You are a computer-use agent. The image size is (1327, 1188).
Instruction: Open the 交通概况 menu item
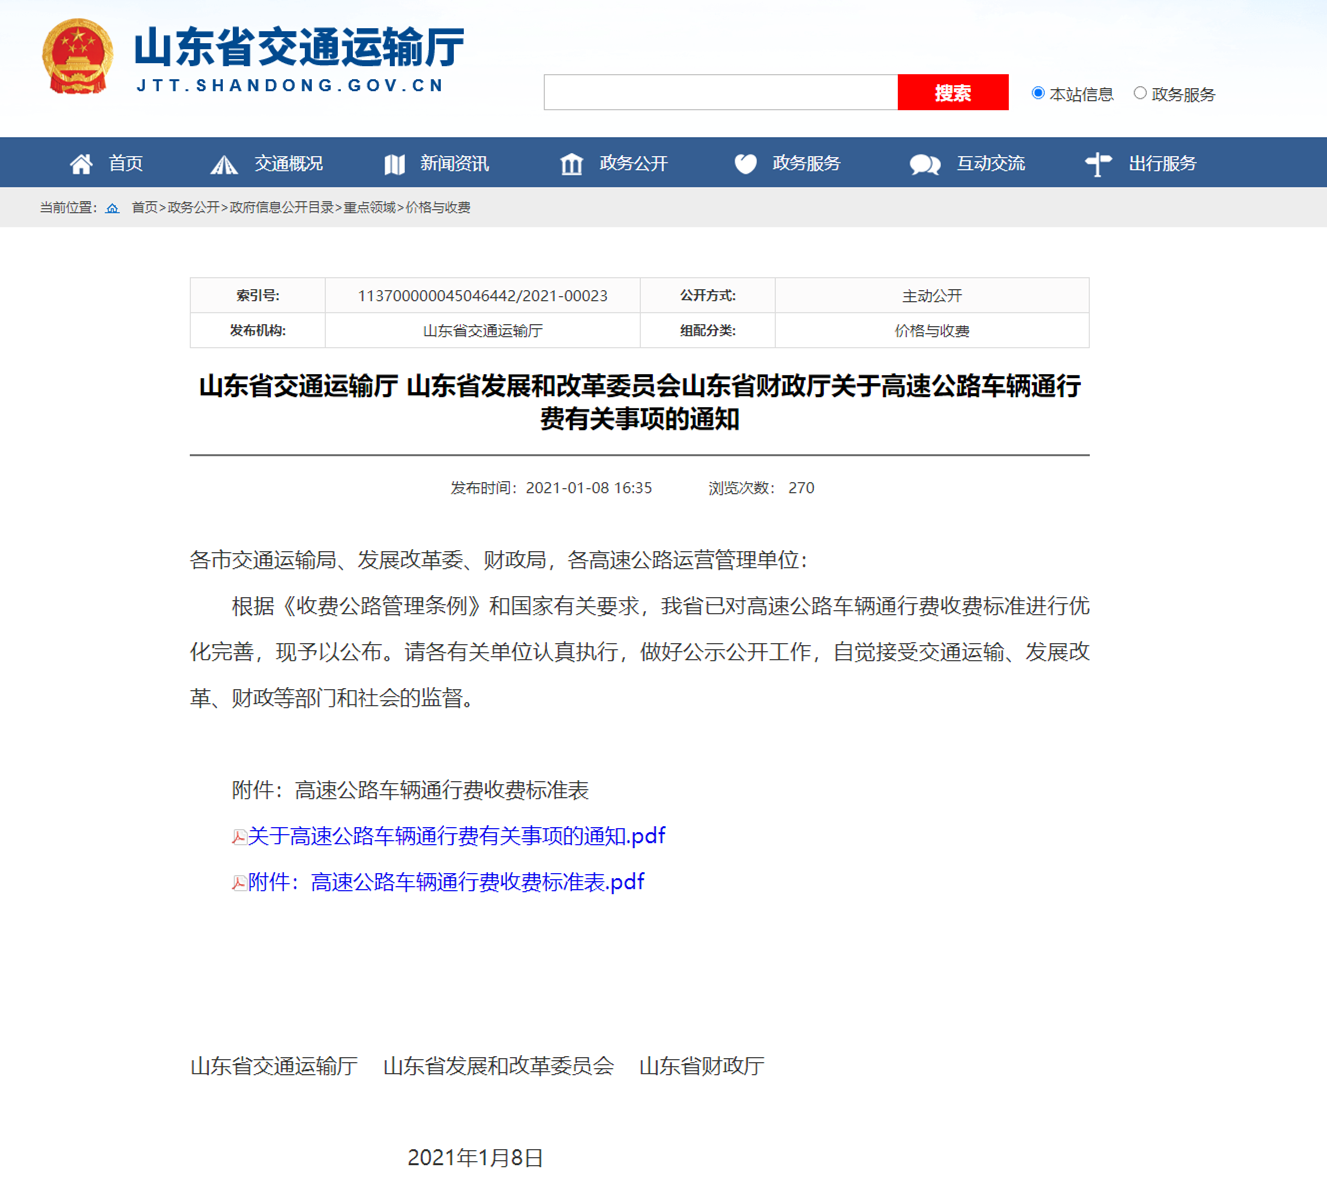pyautogui.click(x=289, y=164)
